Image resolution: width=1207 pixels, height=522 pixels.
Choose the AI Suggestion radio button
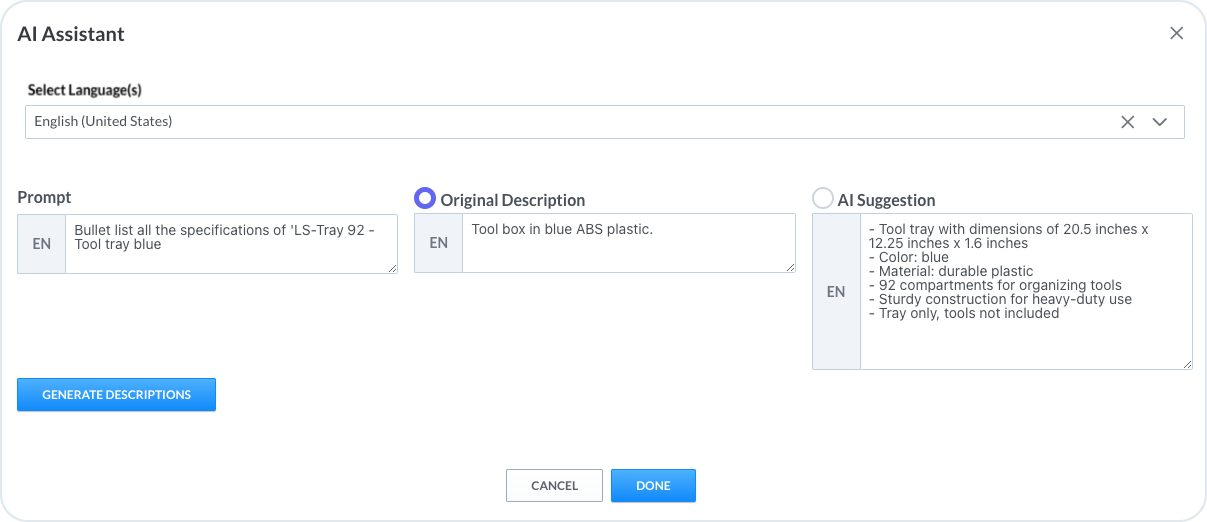(823, 199)
